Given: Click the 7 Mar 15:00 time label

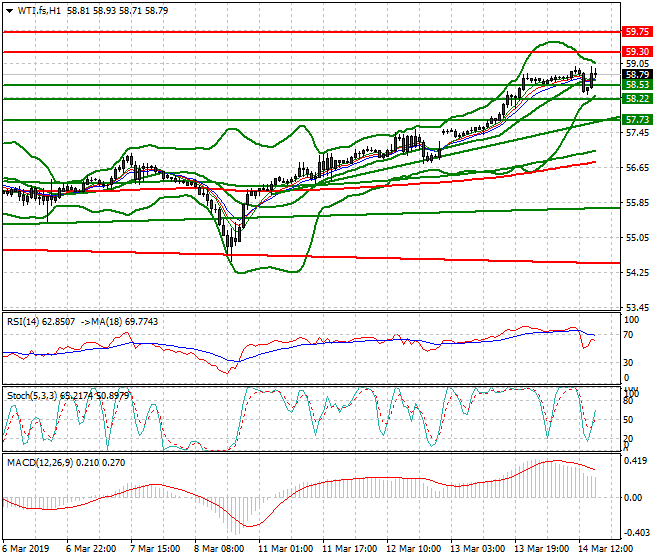Looking at the screenshot, I should pos(155,549).
